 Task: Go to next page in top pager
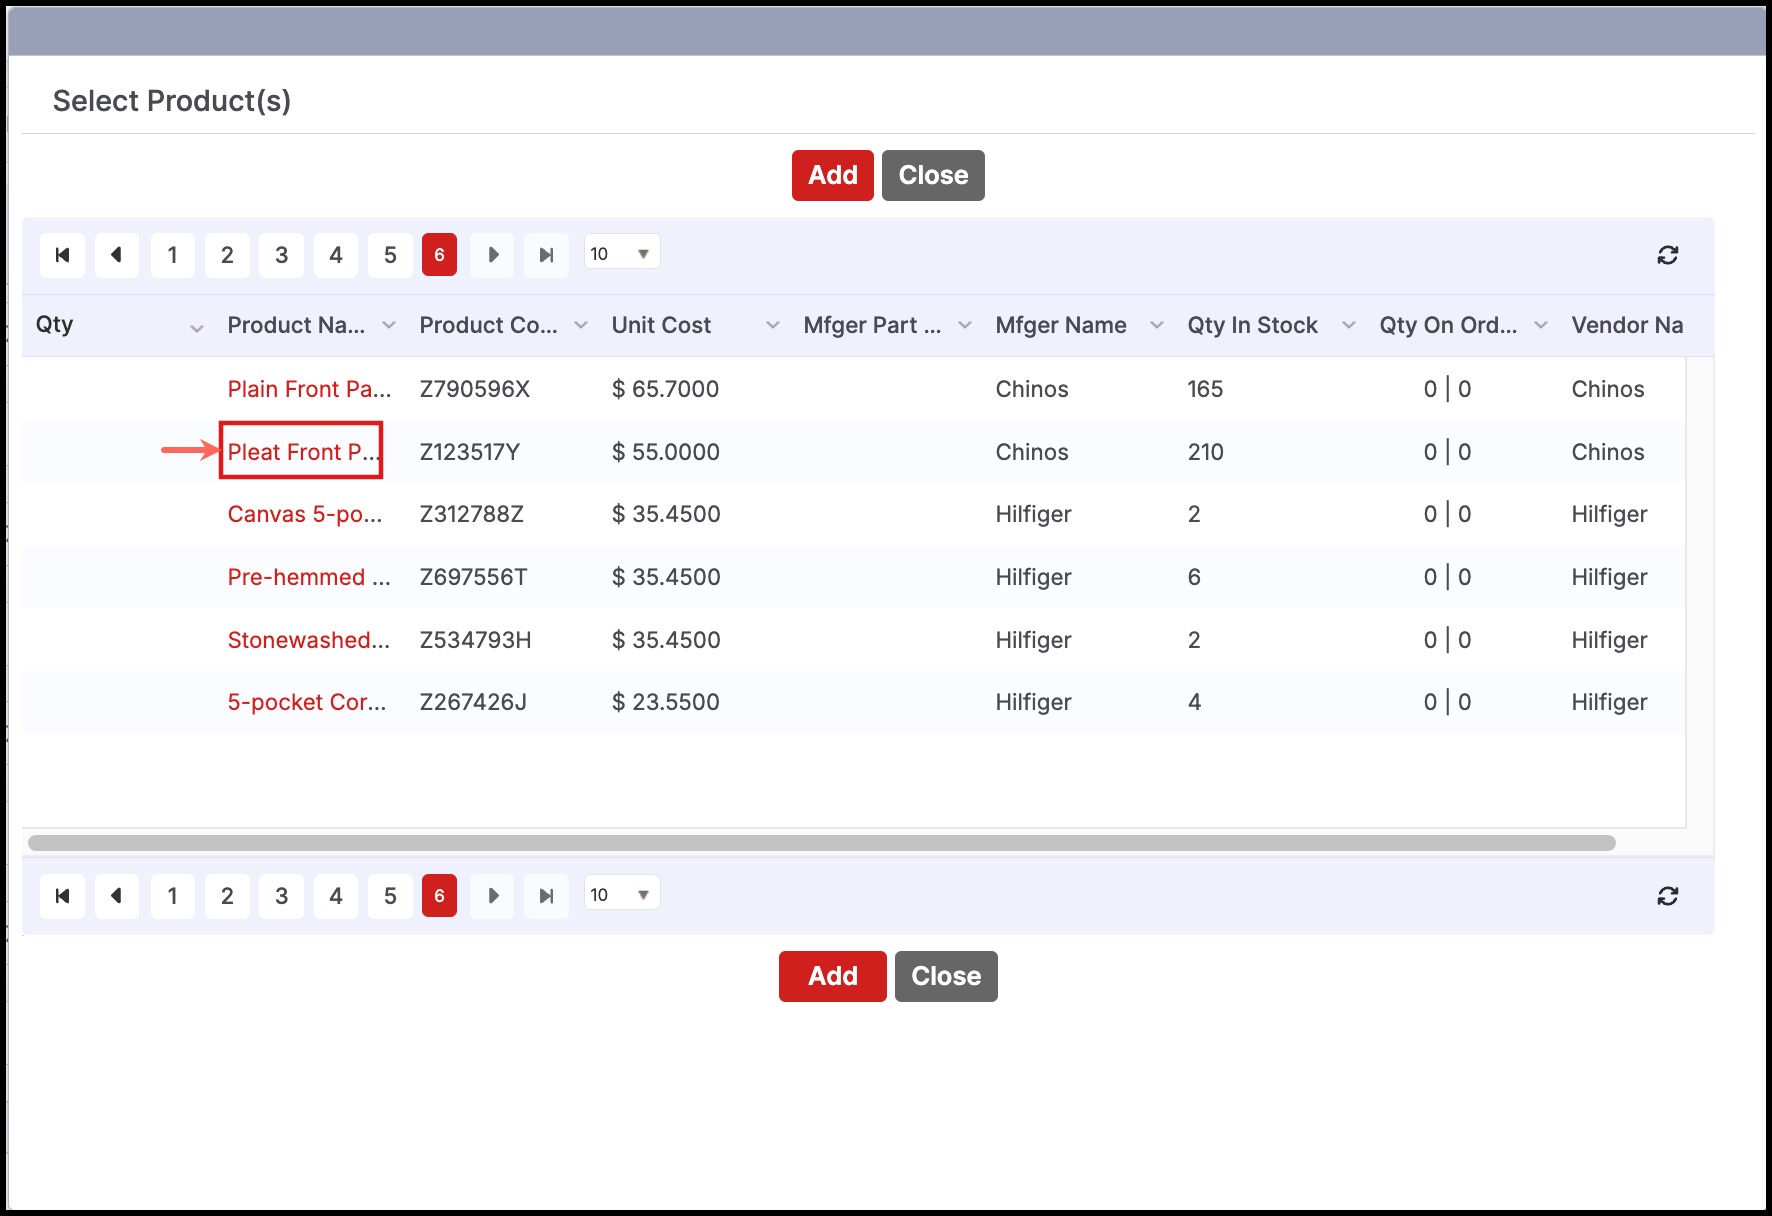coord(492,255)
